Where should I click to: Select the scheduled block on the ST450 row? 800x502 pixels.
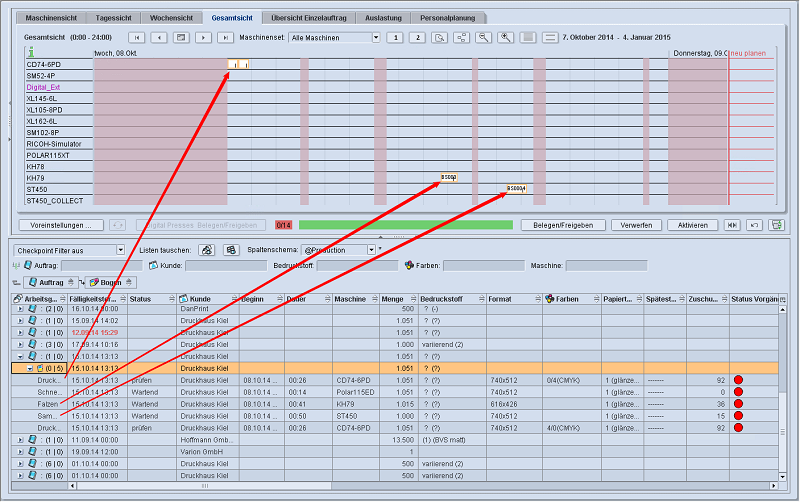pos(516,188)
